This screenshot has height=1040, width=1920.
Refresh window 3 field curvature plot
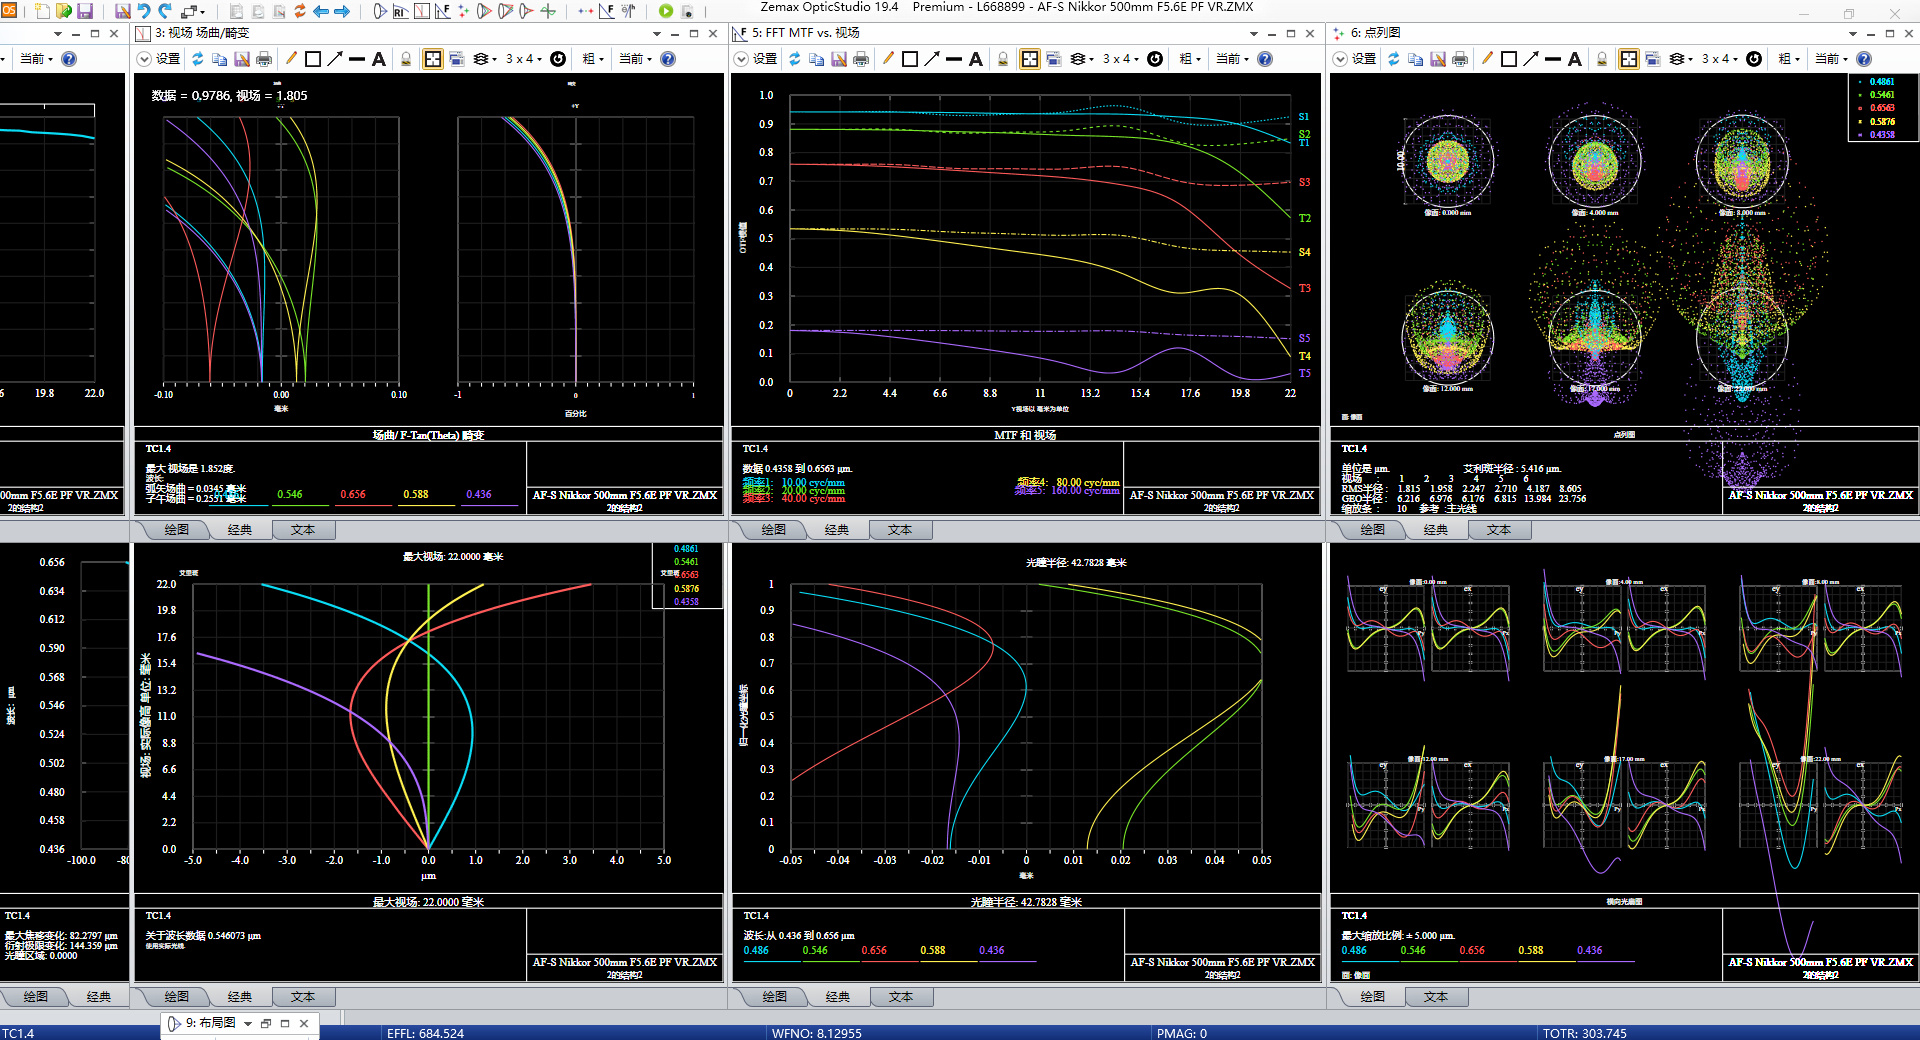click(x=198, y=59)
